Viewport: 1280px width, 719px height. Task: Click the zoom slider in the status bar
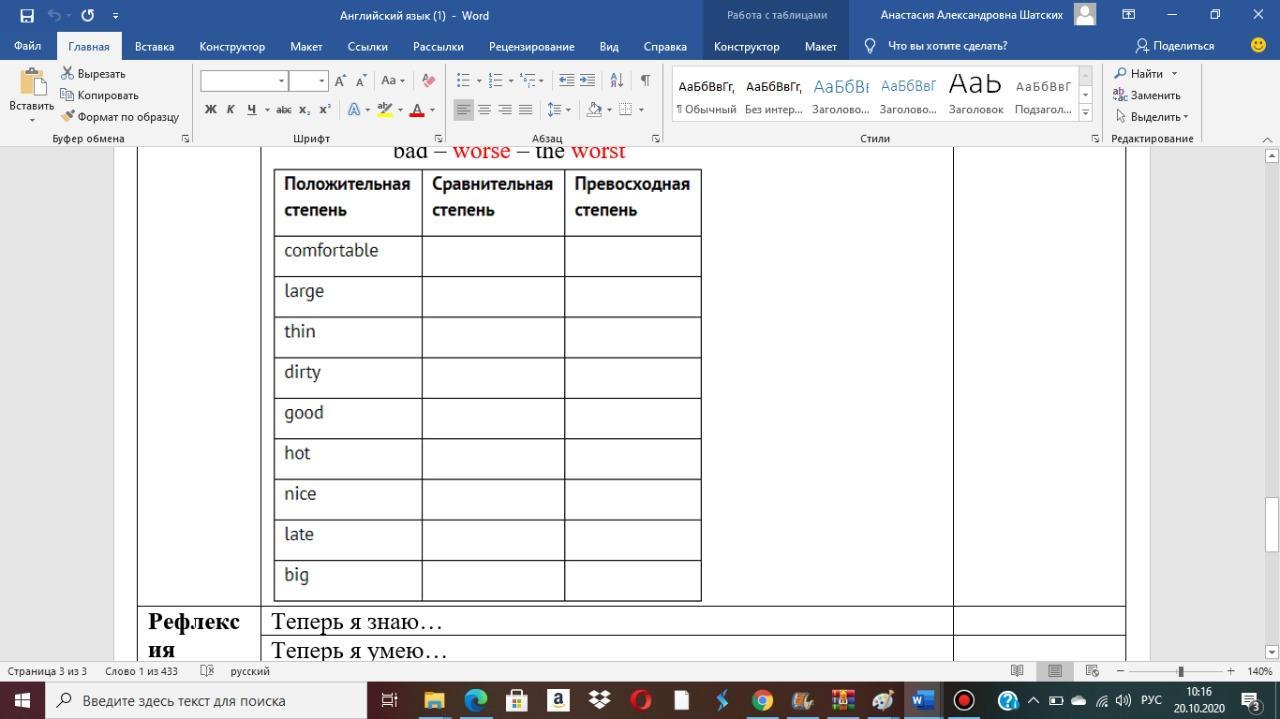[x=1181, y=671]
